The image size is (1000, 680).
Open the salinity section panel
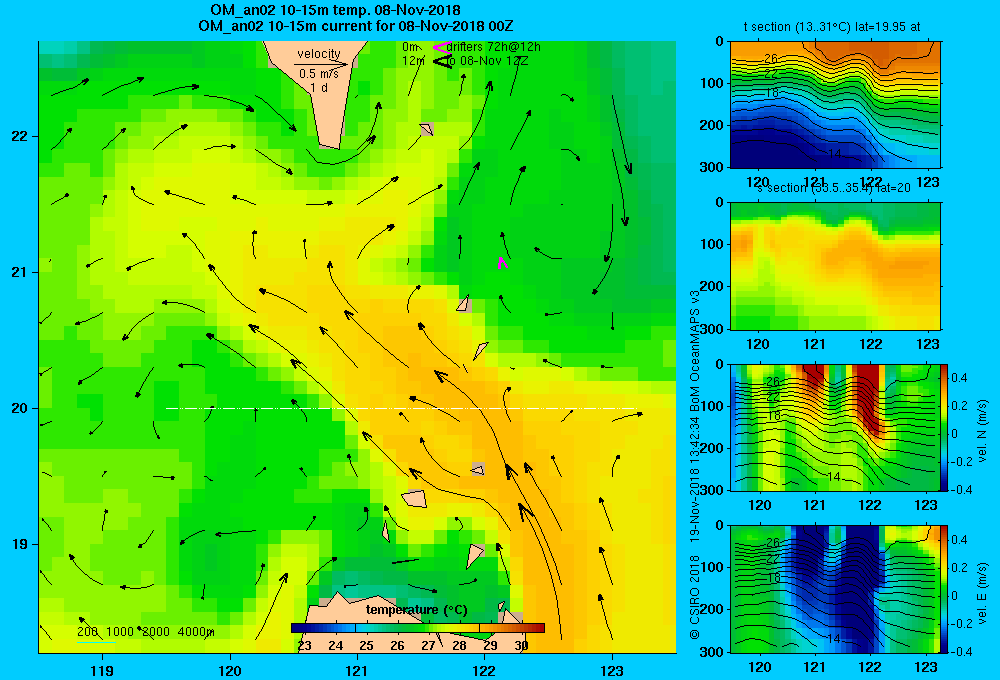tap(835, 266)
